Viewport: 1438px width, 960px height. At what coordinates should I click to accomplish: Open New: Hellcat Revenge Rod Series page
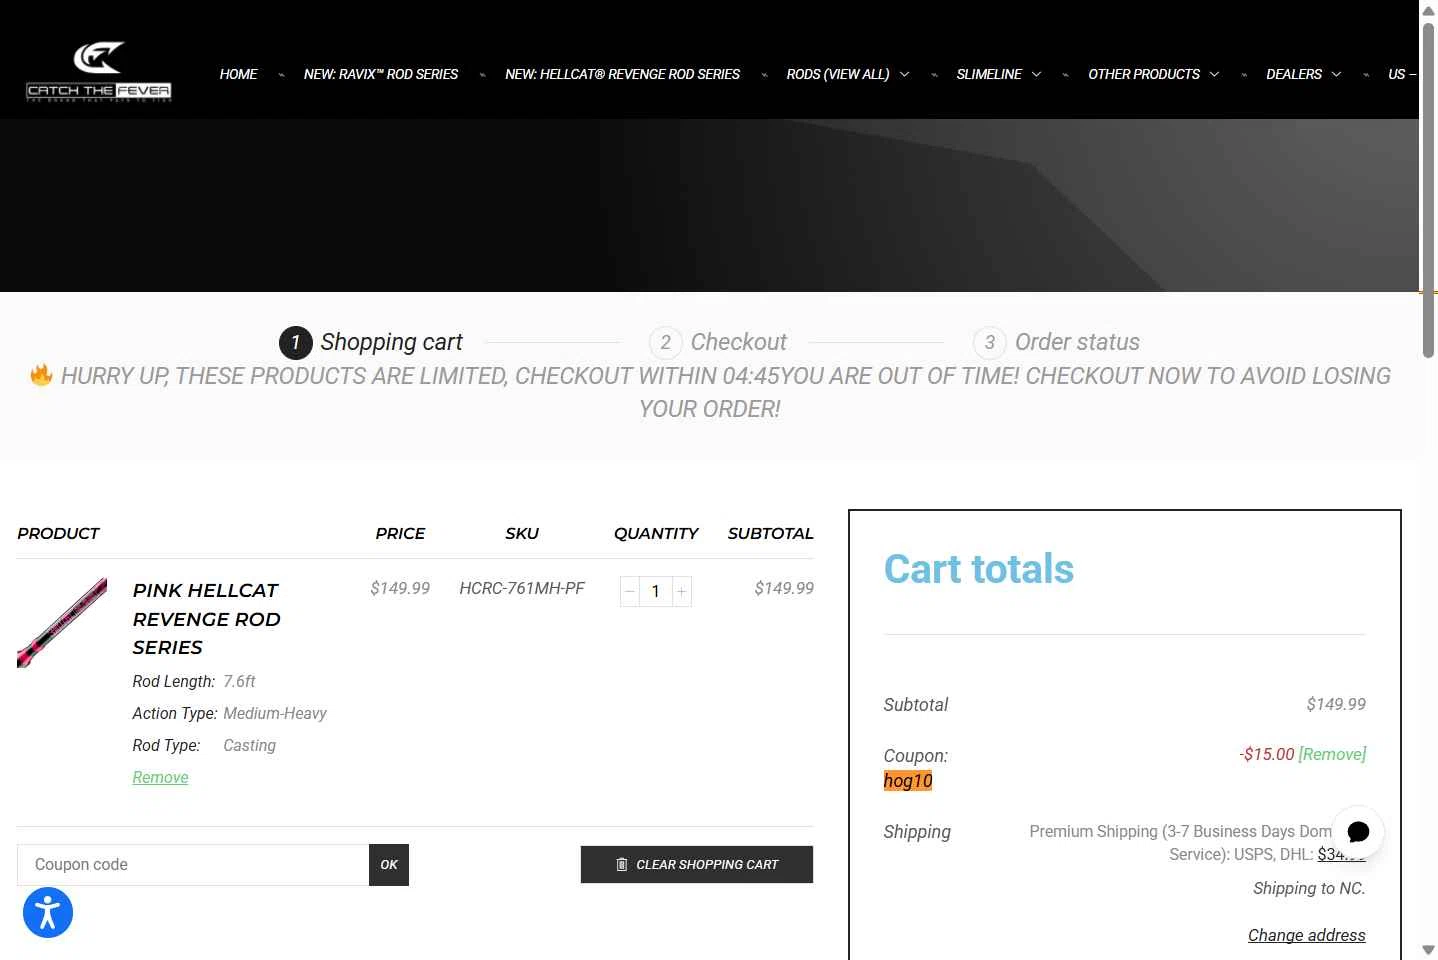click(x=623, y=74)
